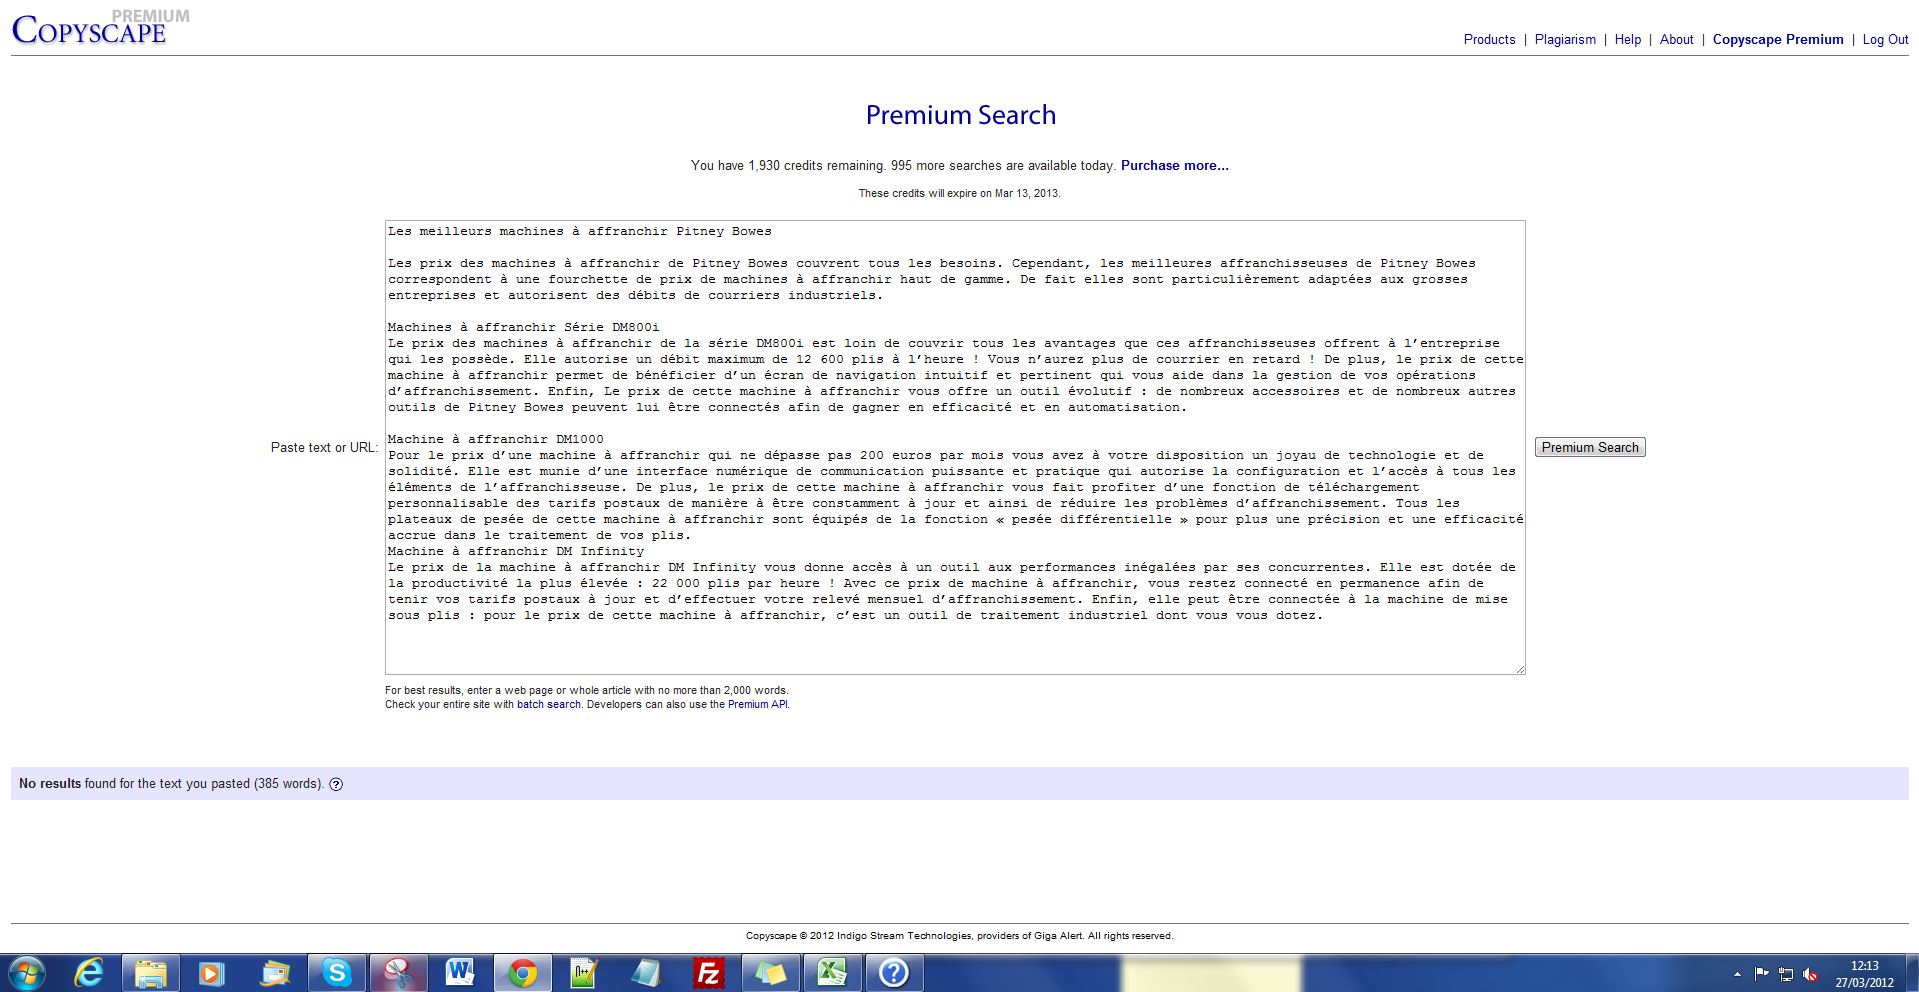1919x992 pixels.
Task: Open Skype from the taskbar
Action: click(336, 972)
